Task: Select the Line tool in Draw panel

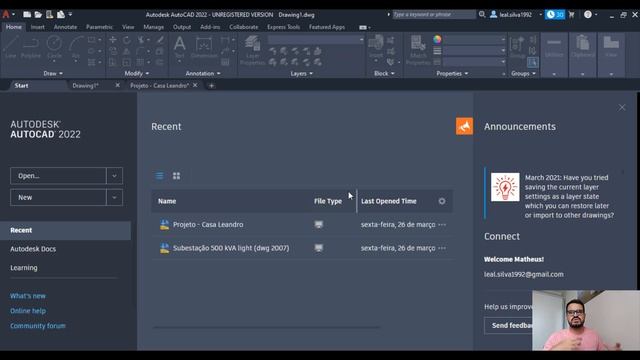Action: (11, 47)
